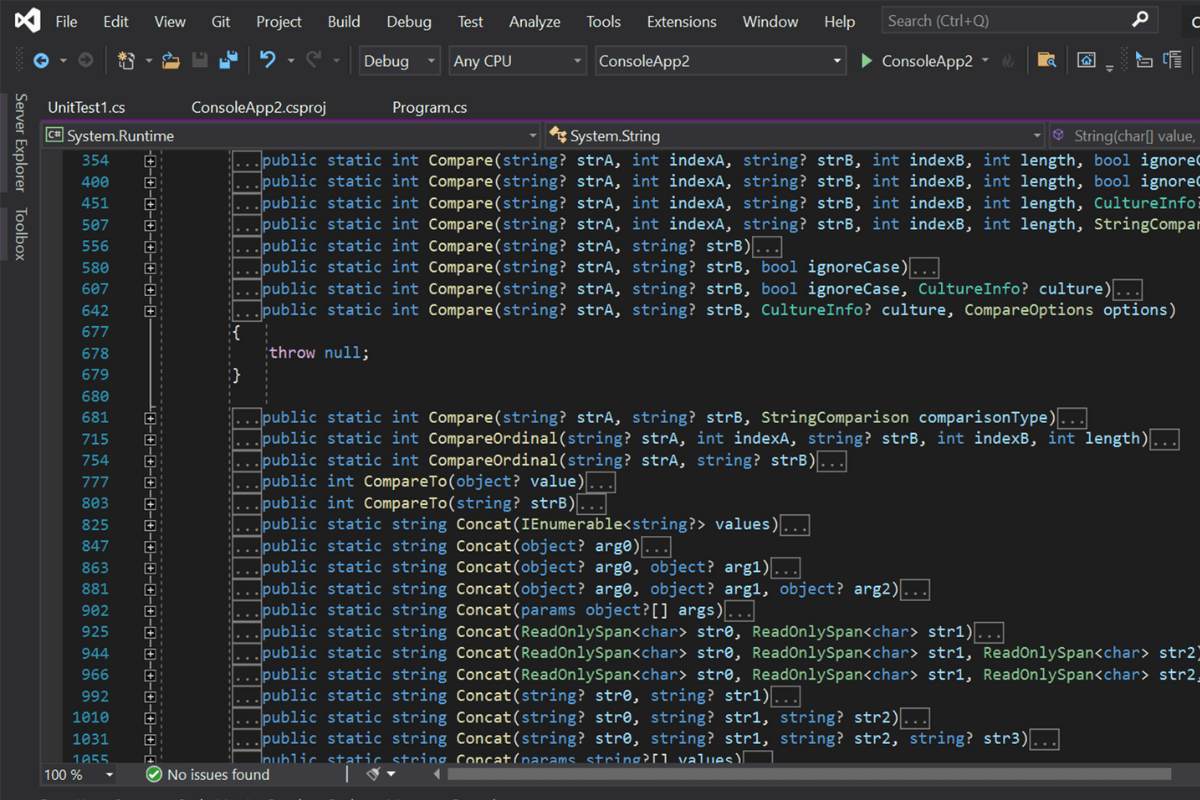This screenshot has width=1200, height=800.
Task: Expand the outline toggle at line 1031
Action: 150,739
